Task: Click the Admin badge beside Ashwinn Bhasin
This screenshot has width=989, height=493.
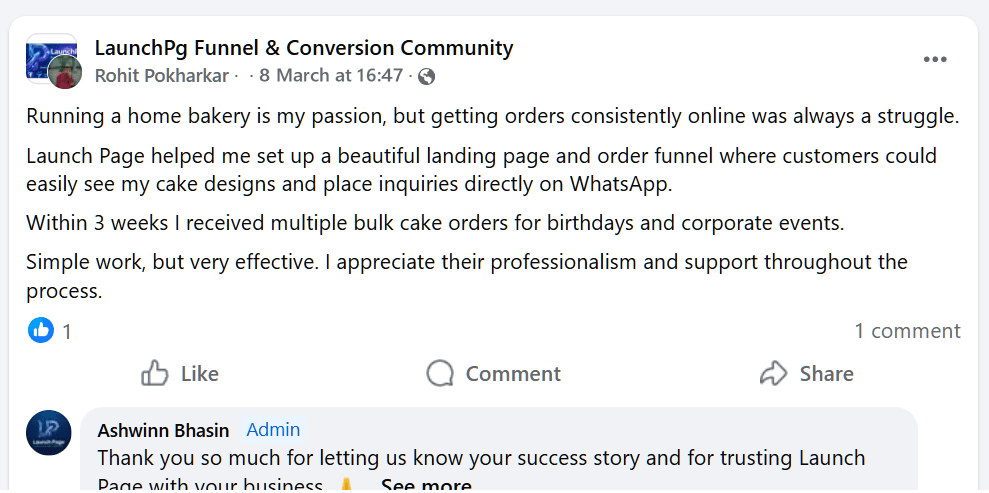Action: point(273,430)
